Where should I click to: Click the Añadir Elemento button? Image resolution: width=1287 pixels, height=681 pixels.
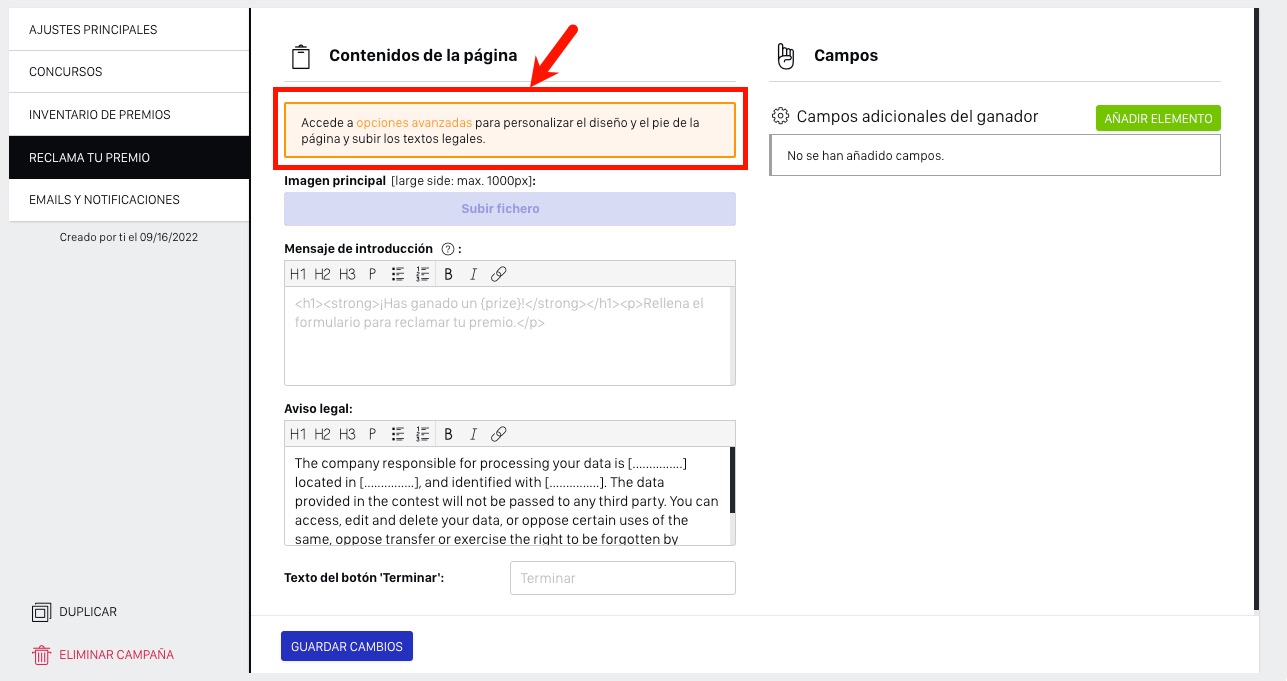(1158, 118)
